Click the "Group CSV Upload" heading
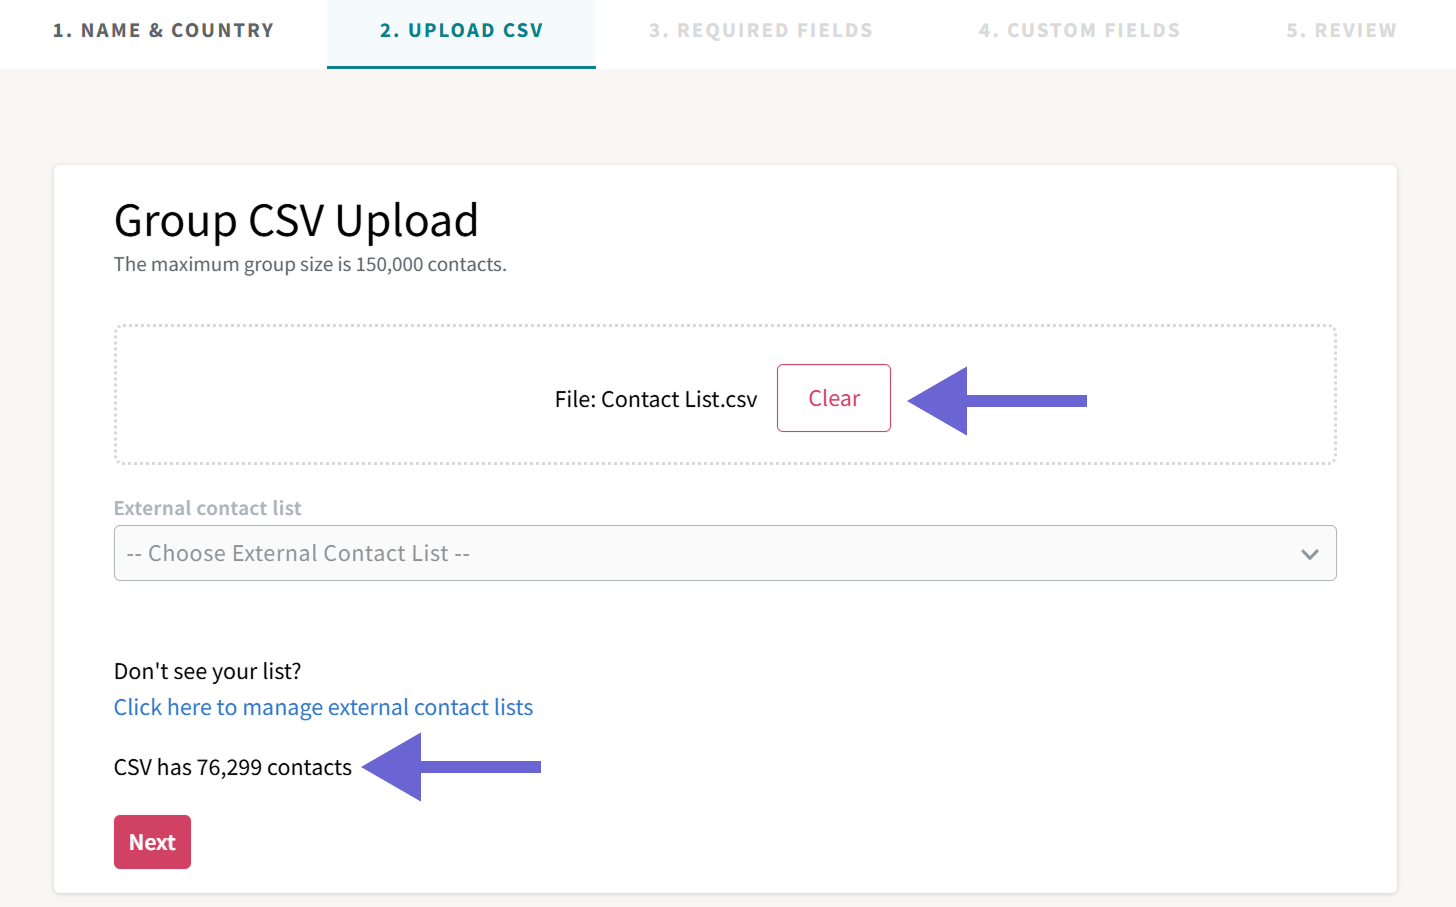This screenshot has height=907, width=1456. click(296, 220)
